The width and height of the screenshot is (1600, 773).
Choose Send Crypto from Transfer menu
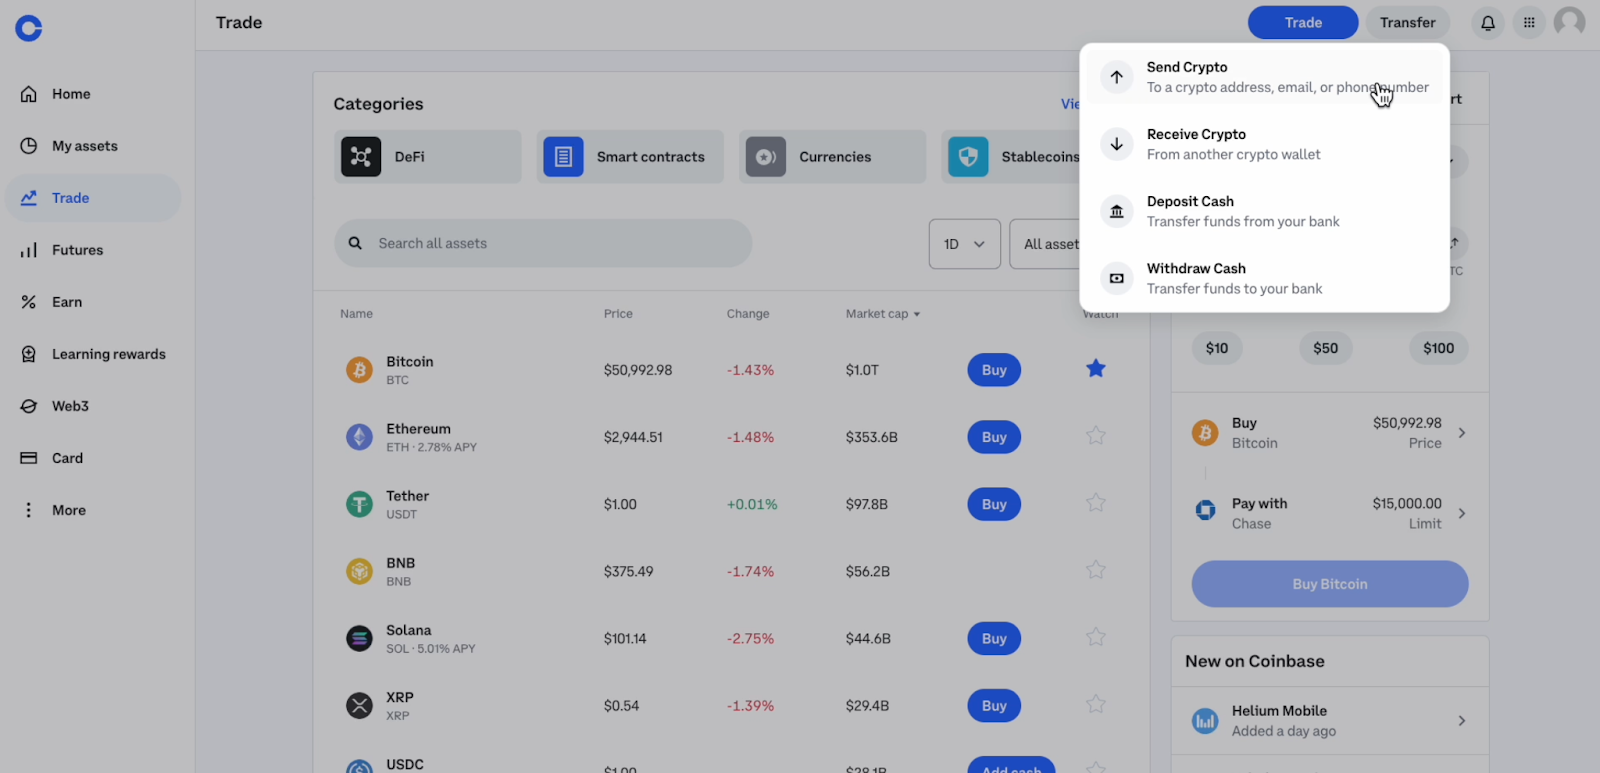[x=1265, y=77]
